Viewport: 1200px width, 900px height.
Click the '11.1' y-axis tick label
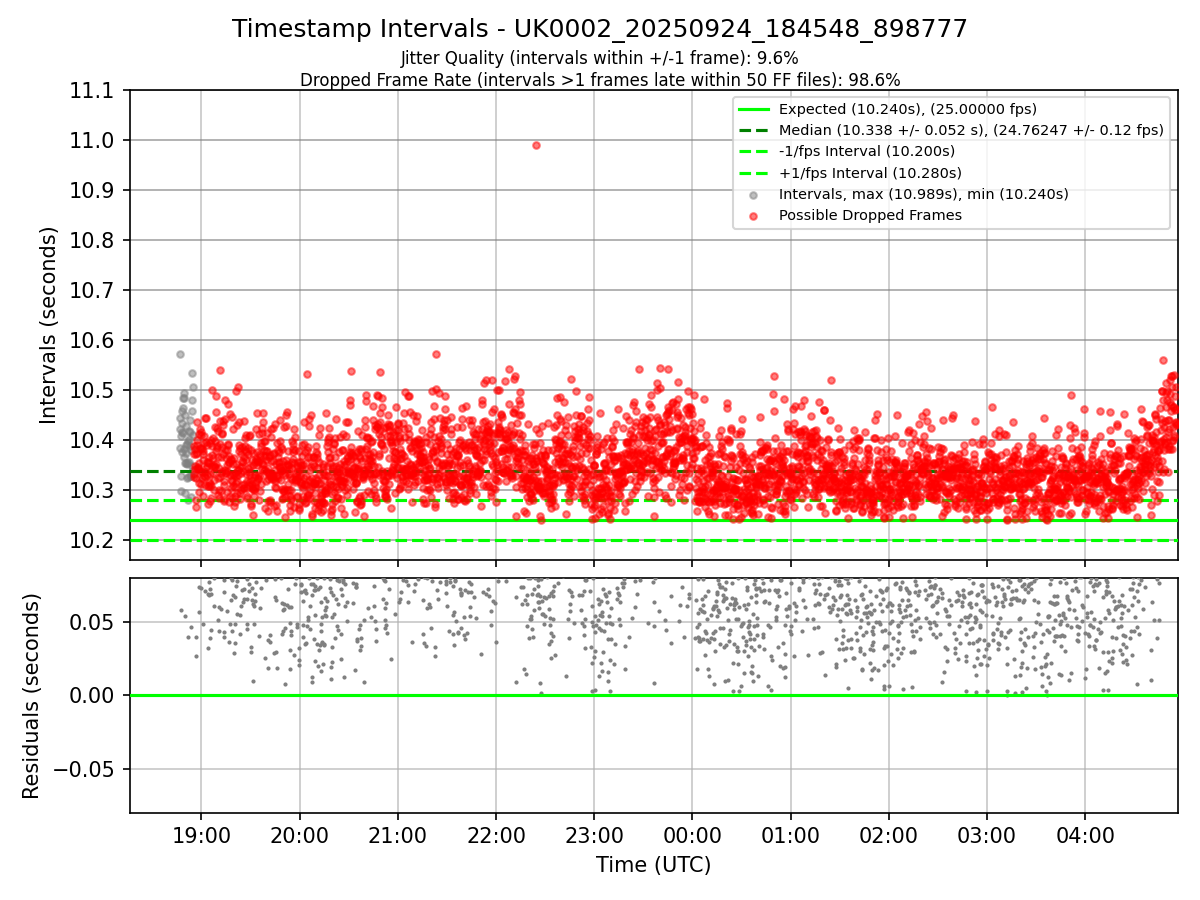(x=94, y=91)
